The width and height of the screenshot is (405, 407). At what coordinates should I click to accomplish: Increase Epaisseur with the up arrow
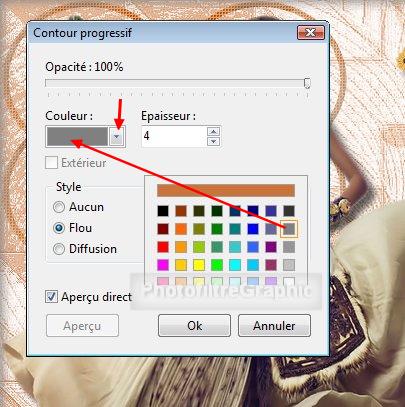213,131
